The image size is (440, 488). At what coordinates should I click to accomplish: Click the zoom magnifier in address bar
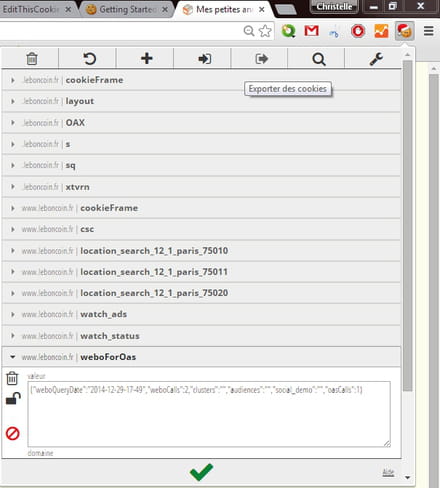point(249,31)
